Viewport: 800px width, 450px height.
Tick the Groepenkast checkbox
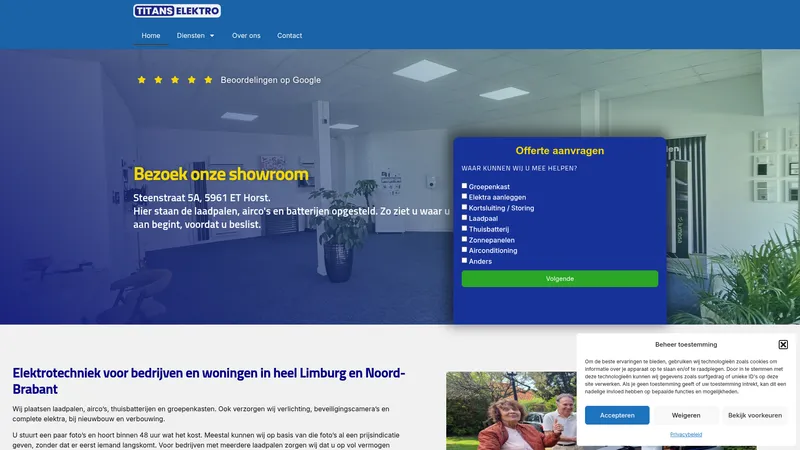[464, 186]
